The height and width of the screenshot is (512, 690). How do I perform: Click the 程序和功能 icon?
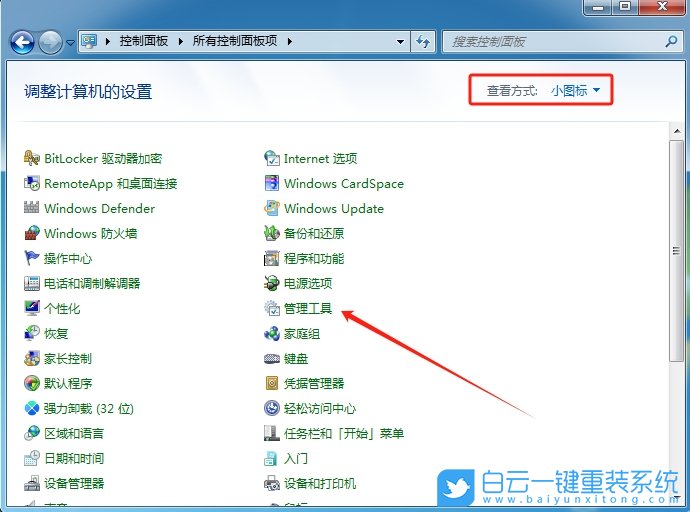272,258
